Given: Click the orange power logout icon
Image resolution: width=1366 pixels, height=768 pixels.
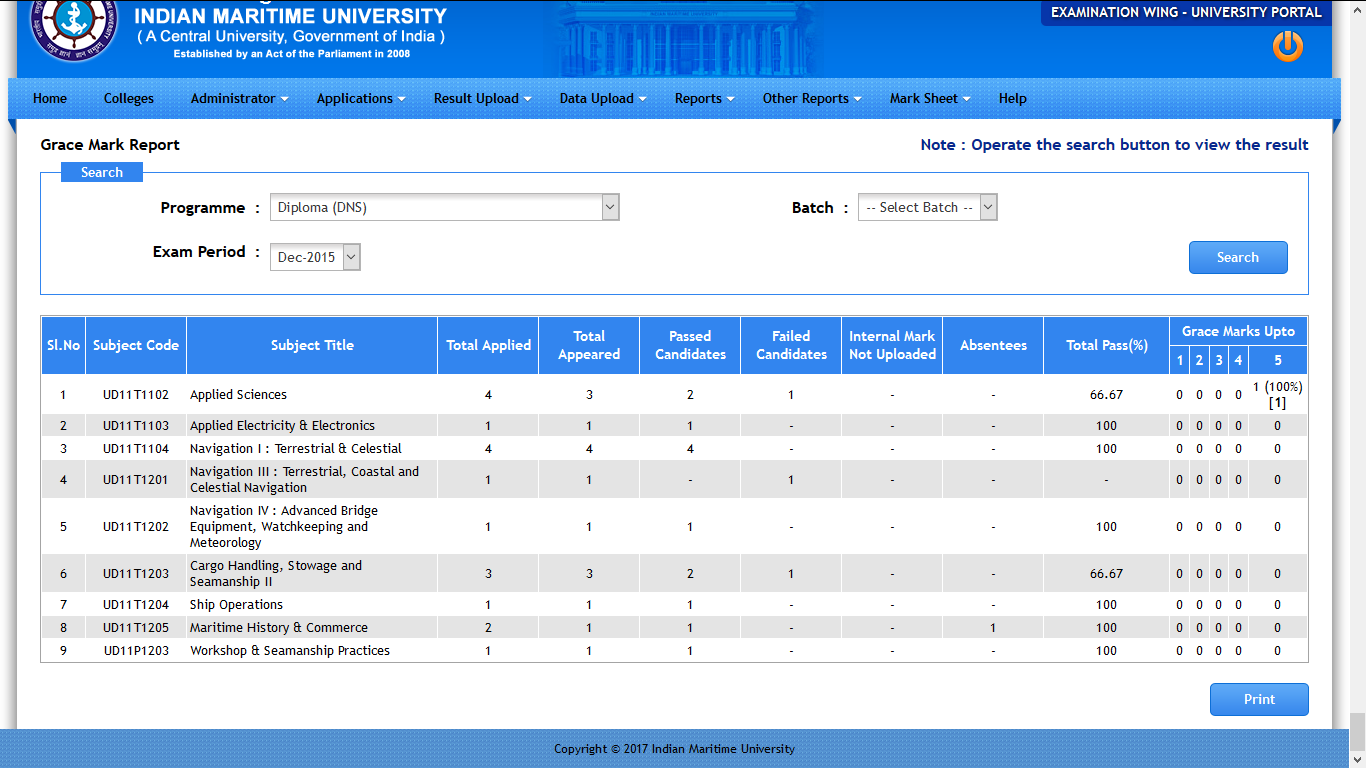Looking at the screenshot, I should click(1288, 46).
